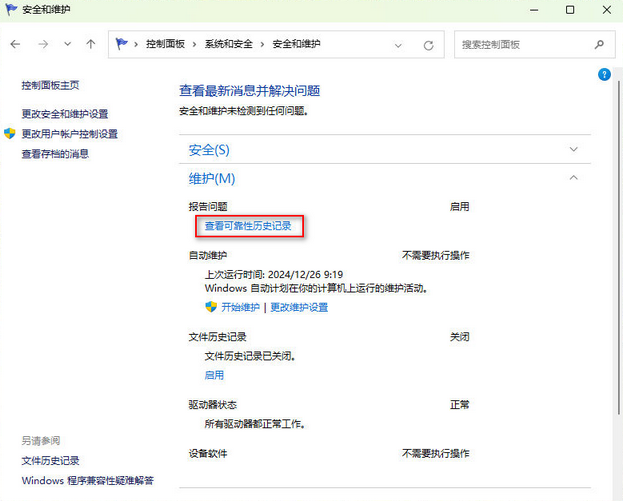
Task: Select 控制面板 in the breadcrumb path
Action: click(165, 45)
